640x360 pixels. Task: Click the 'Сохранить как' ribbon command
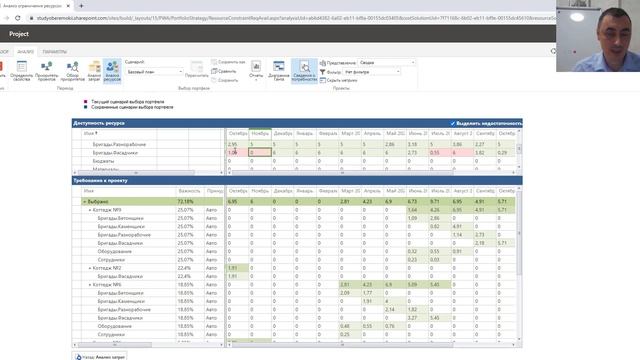(228, 62)
